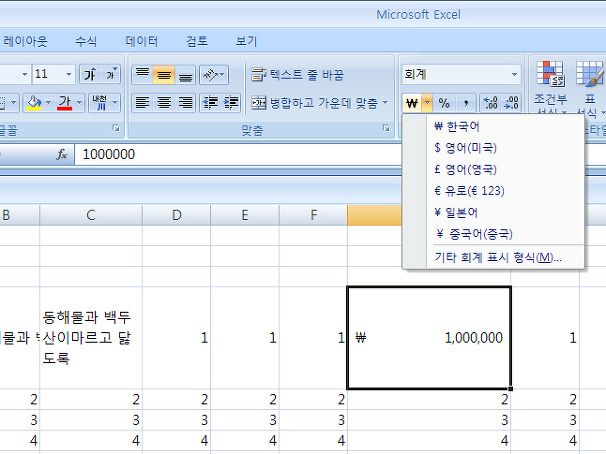Image resolution: width=606 pixels, height=454 pixels.
Task: Open the 표 서식 table format gallery
Action: click(590, 87)
